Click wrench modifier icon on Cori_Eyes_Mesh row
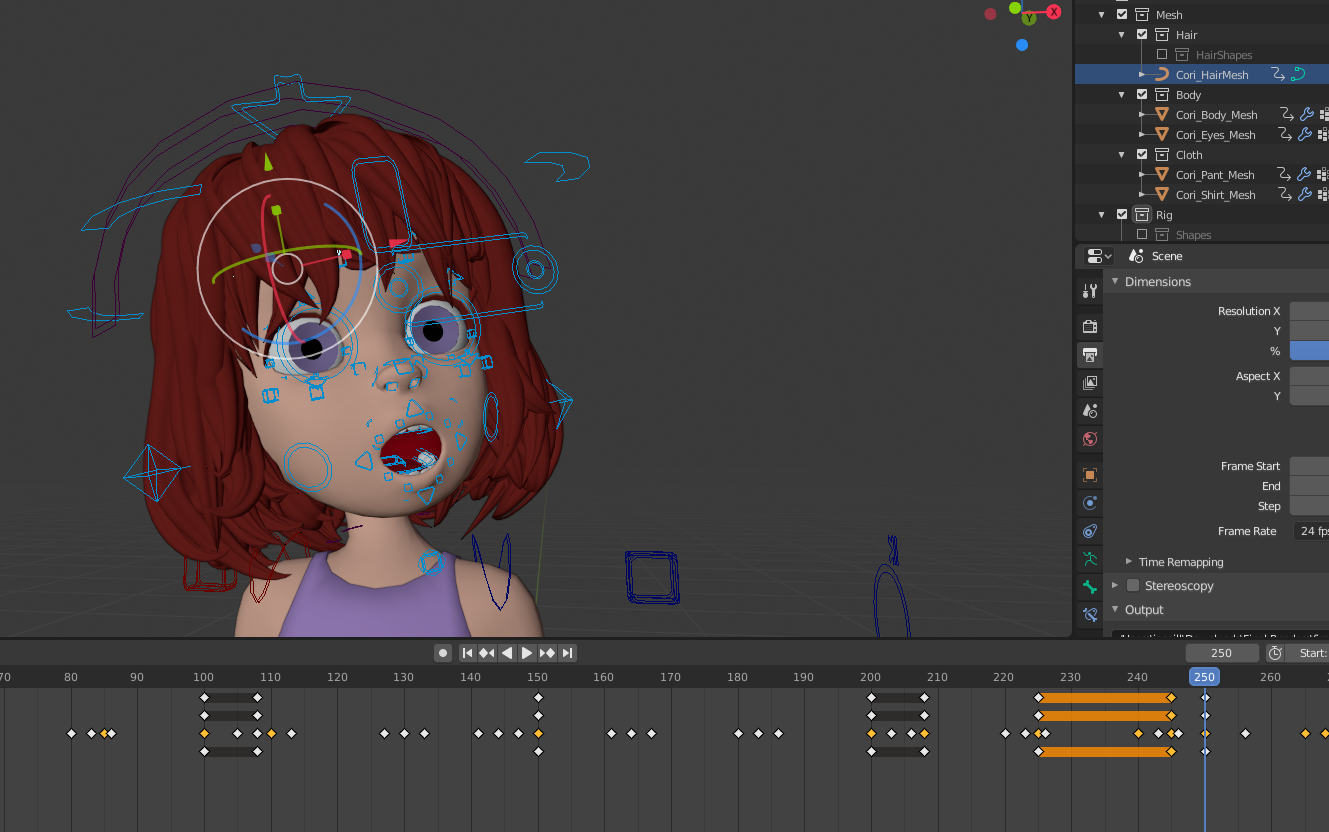The image size is (1329, 832). click(1305, 134)
